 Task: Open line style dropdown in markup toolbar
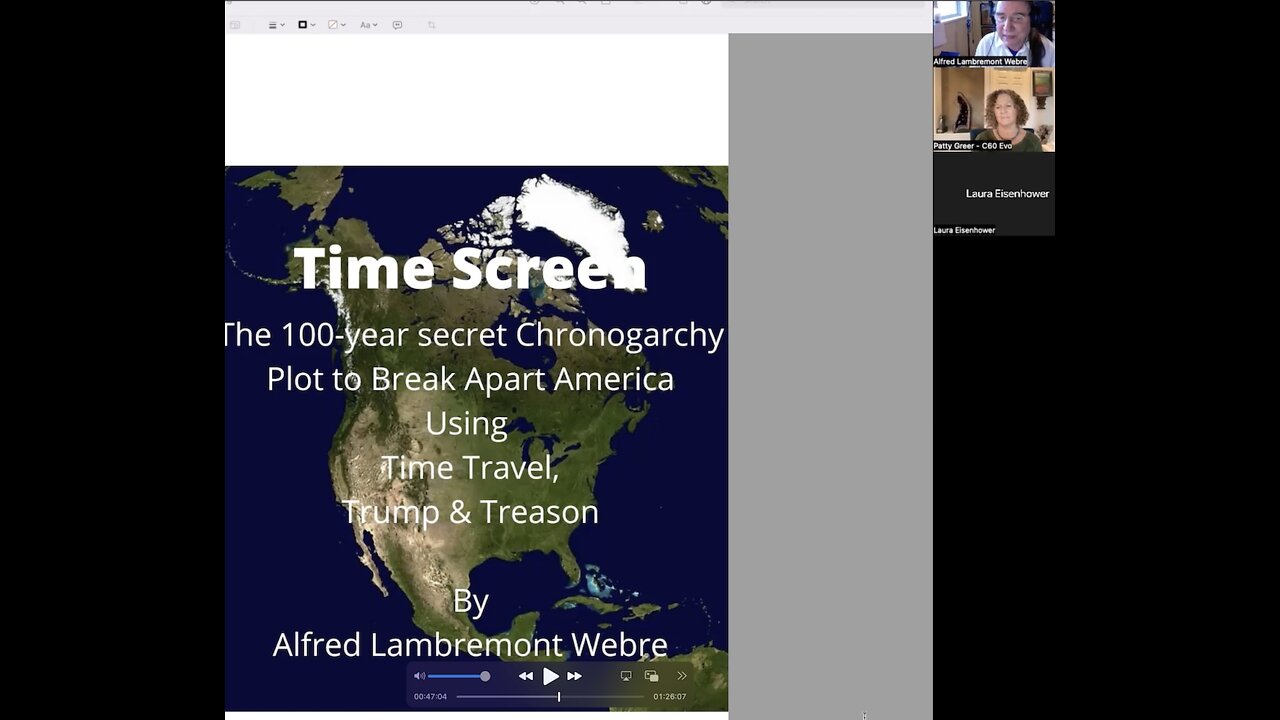pos(277,25)
